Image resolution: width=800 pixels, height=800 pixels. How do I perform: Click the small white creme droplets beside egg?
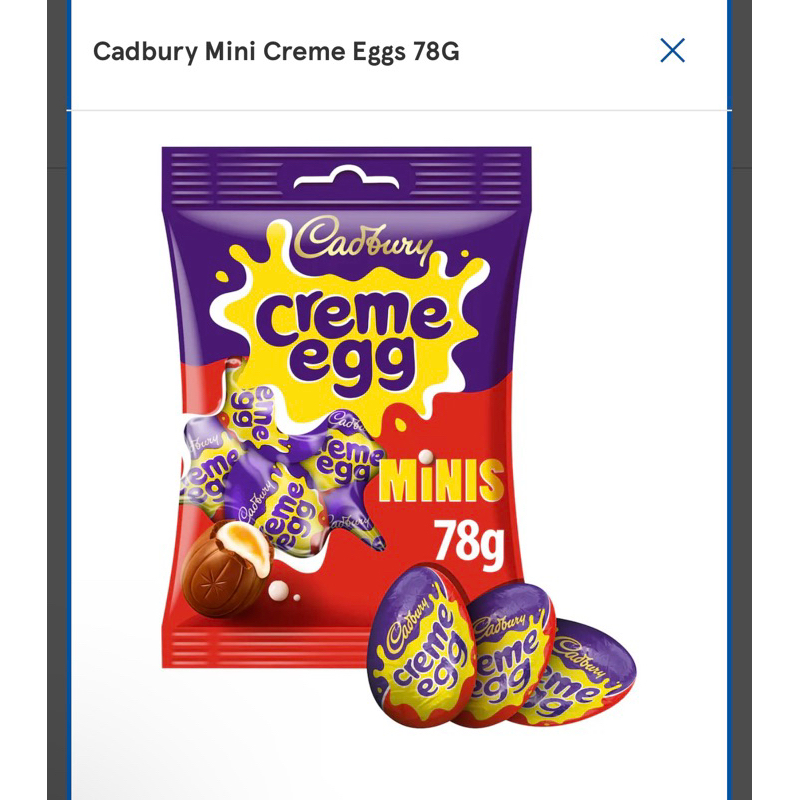point(283,592)
